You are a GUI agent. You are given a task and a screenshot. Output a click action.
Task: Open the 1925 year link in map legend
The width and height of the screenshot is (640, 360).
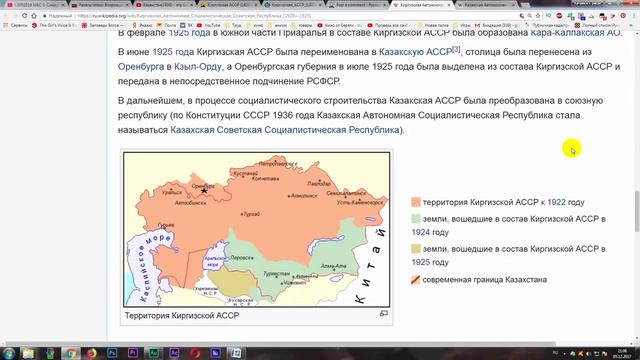(420, 262)
